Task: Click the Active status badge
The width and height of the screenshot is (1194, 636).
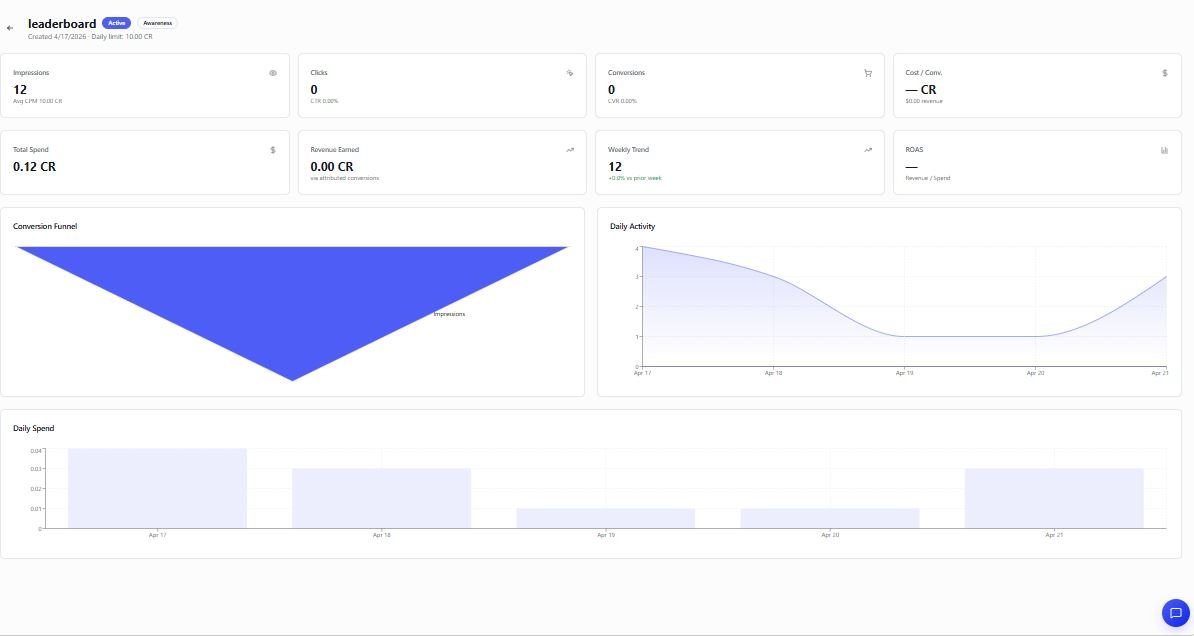Action: coord(116,22)
